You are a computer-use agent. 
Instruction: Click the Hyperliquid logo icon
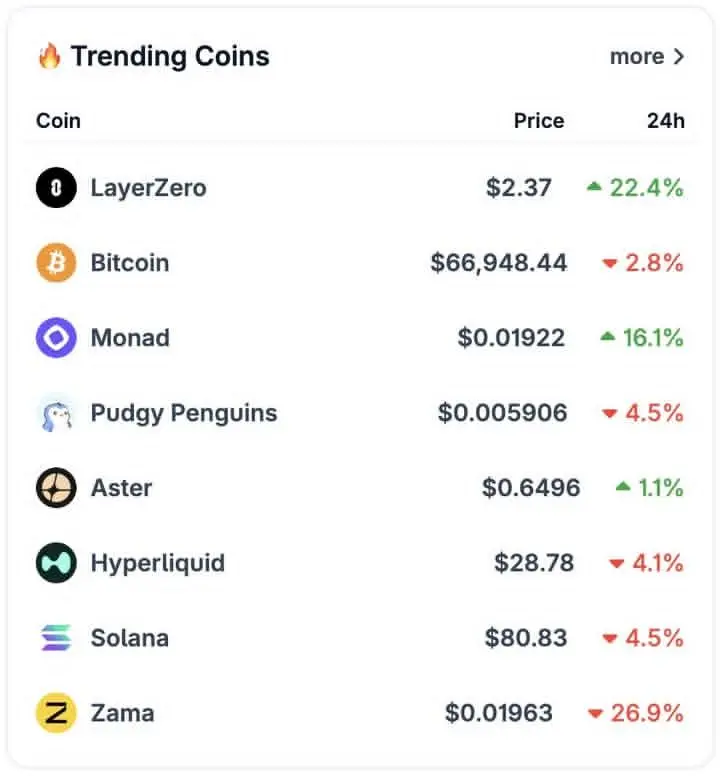[x=56, y=563]
